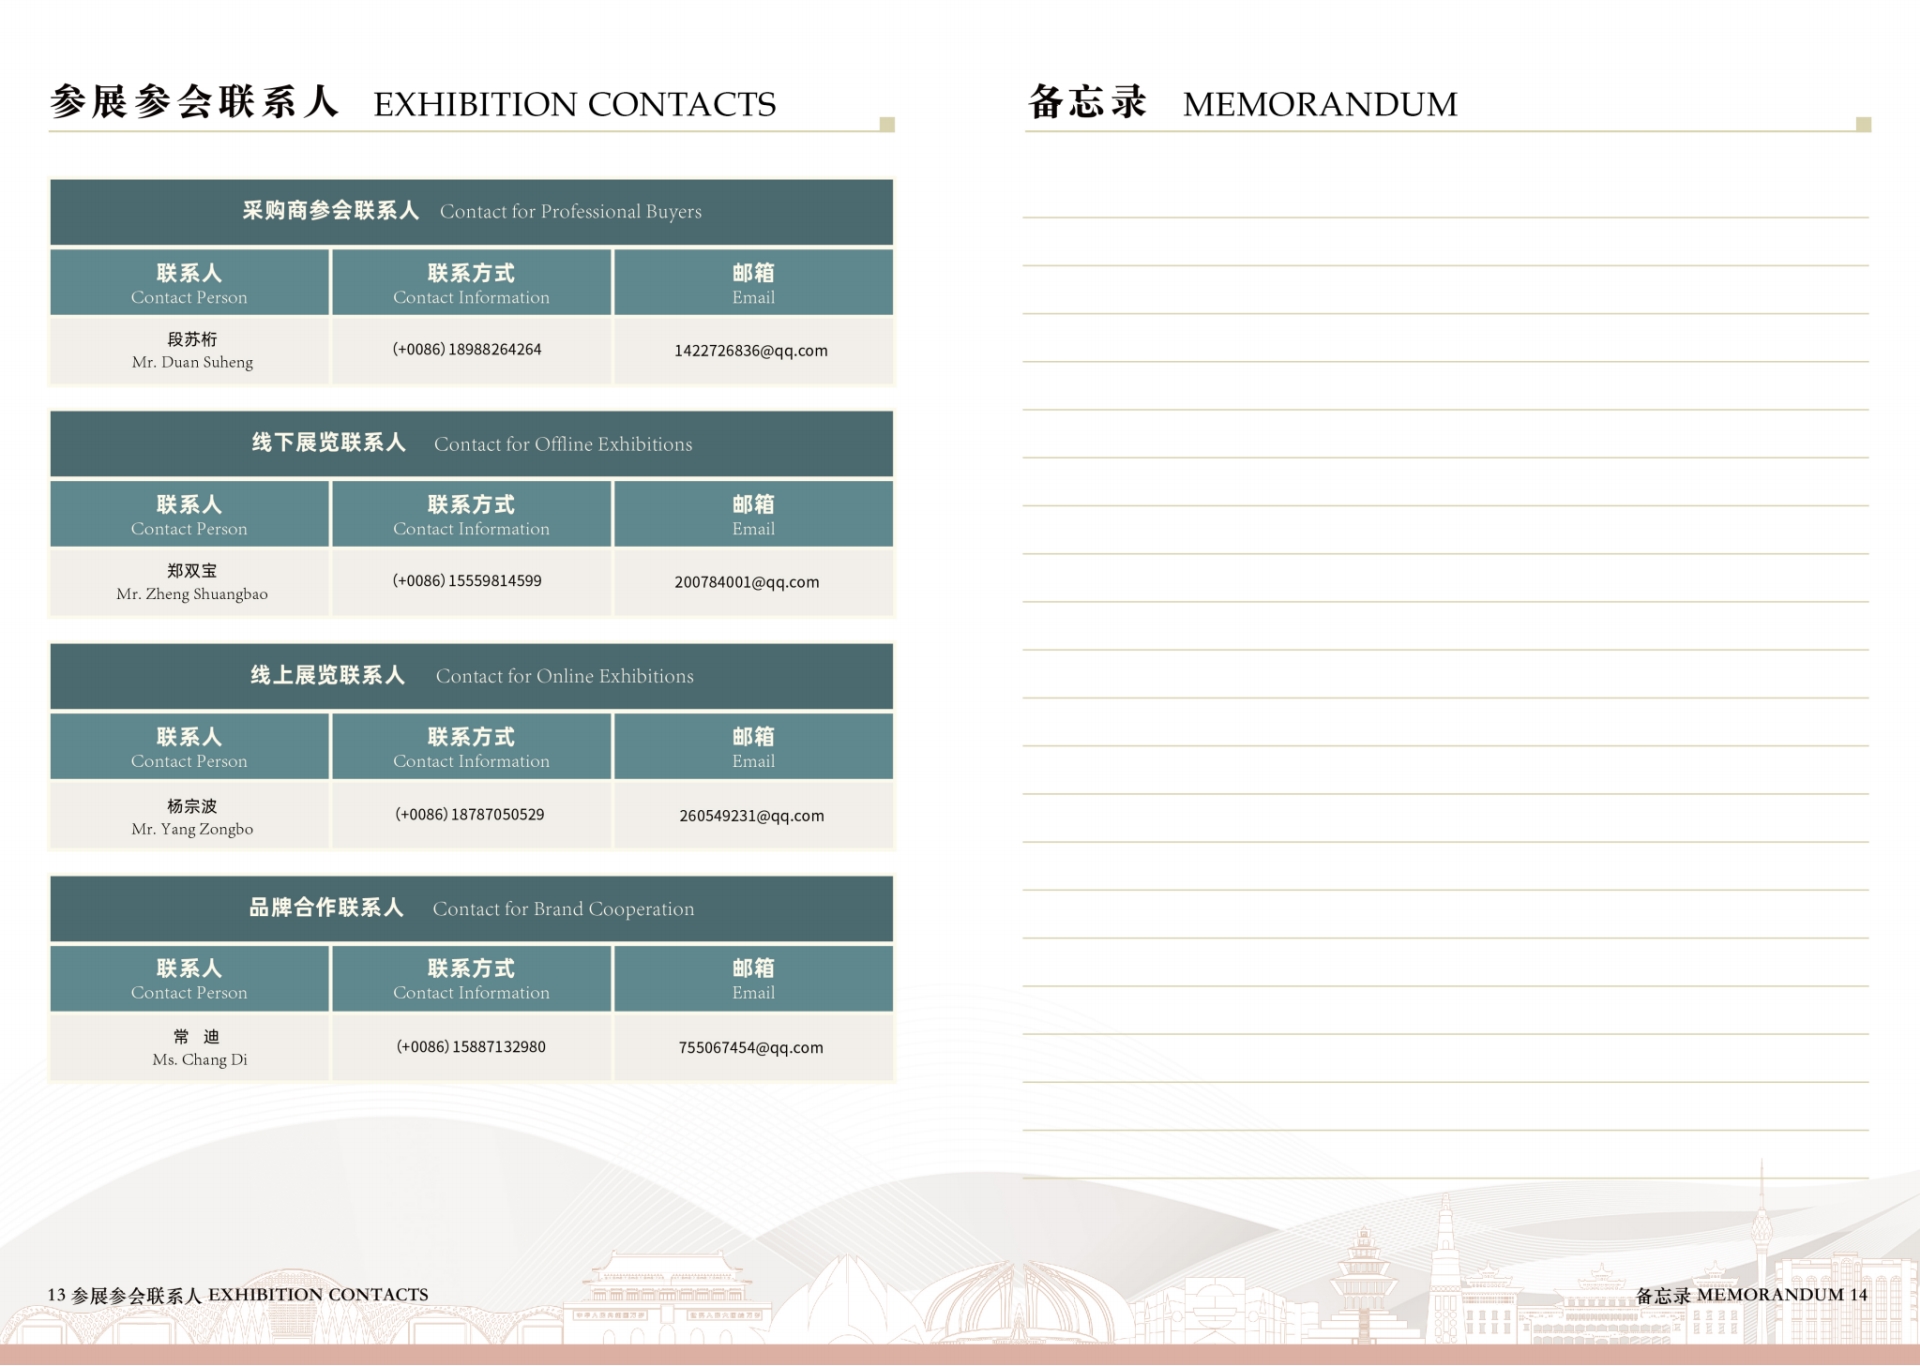Select Mr. Duan Suheng's name cell
The width and height of the screenshot is (1920, 1366).
(188, 350)
